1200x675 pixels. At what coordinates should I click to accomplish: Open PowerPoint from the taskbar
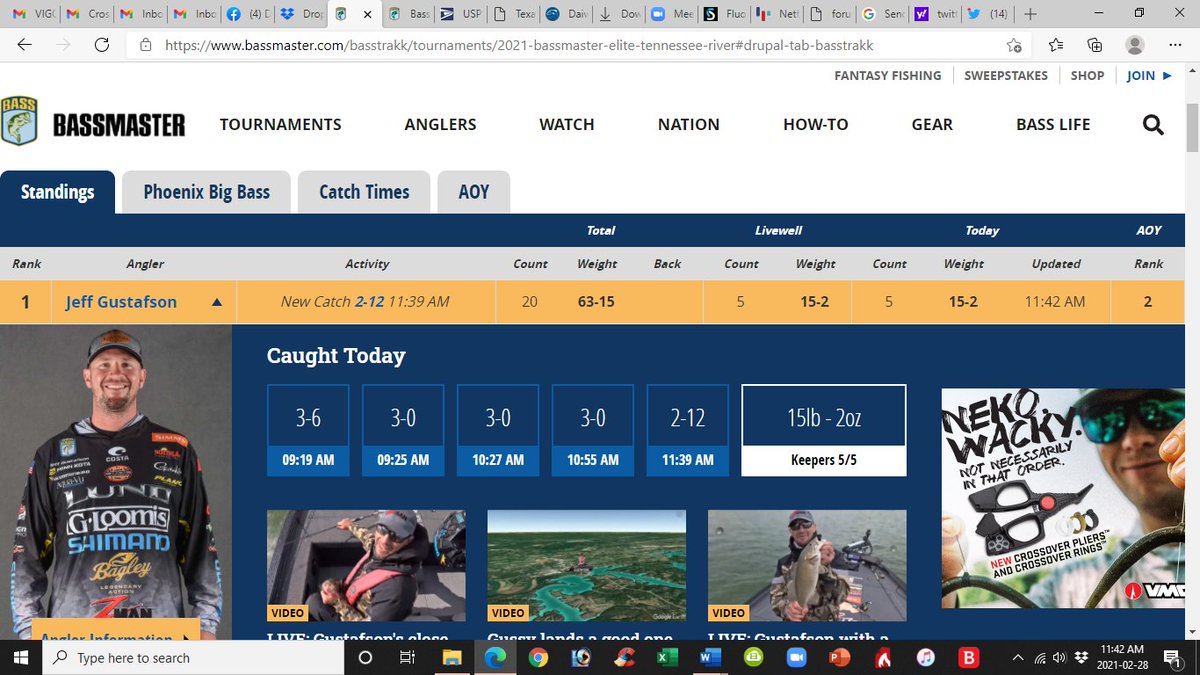pos(838,657)
